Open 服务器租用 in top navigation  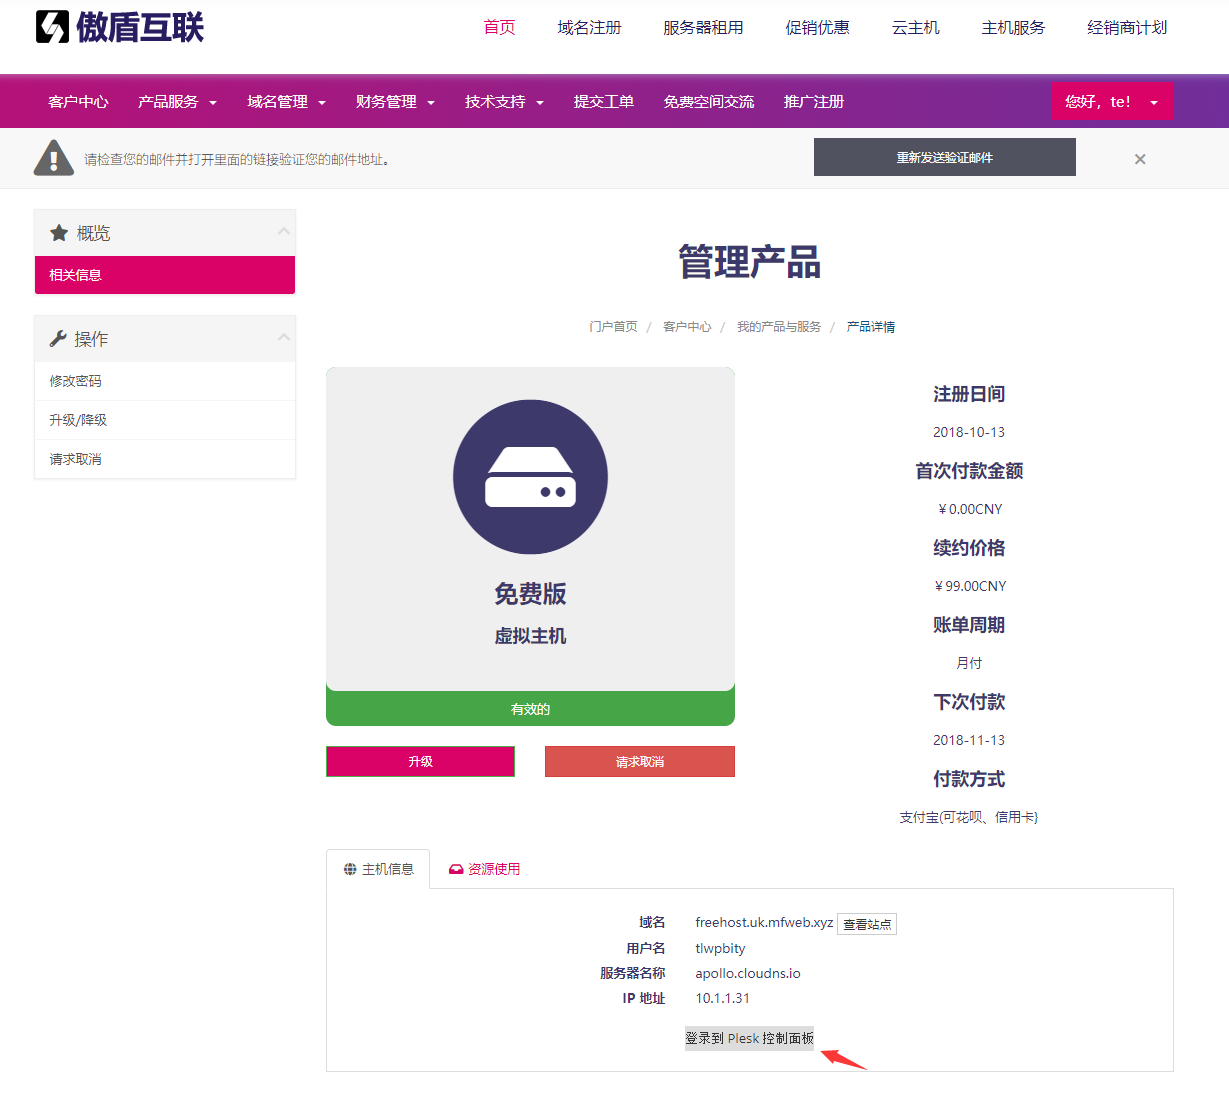703,28
